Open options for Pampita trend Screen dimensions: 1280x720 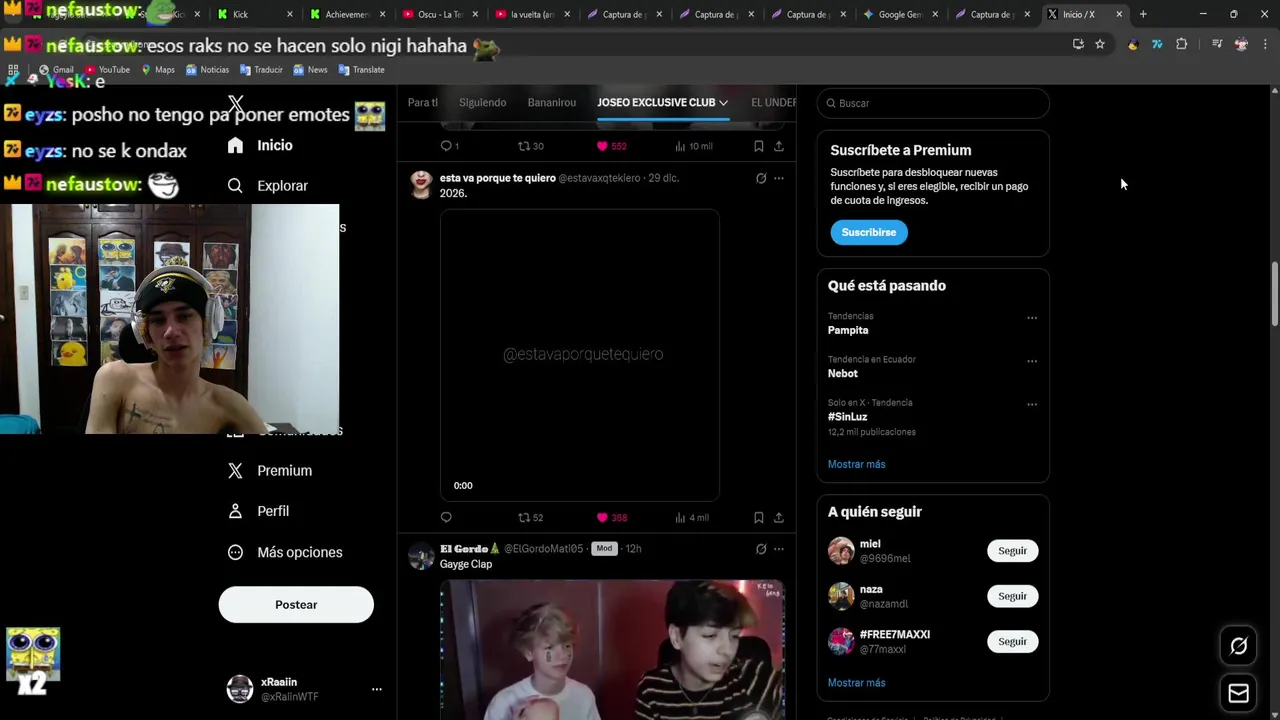(1032, 318)
